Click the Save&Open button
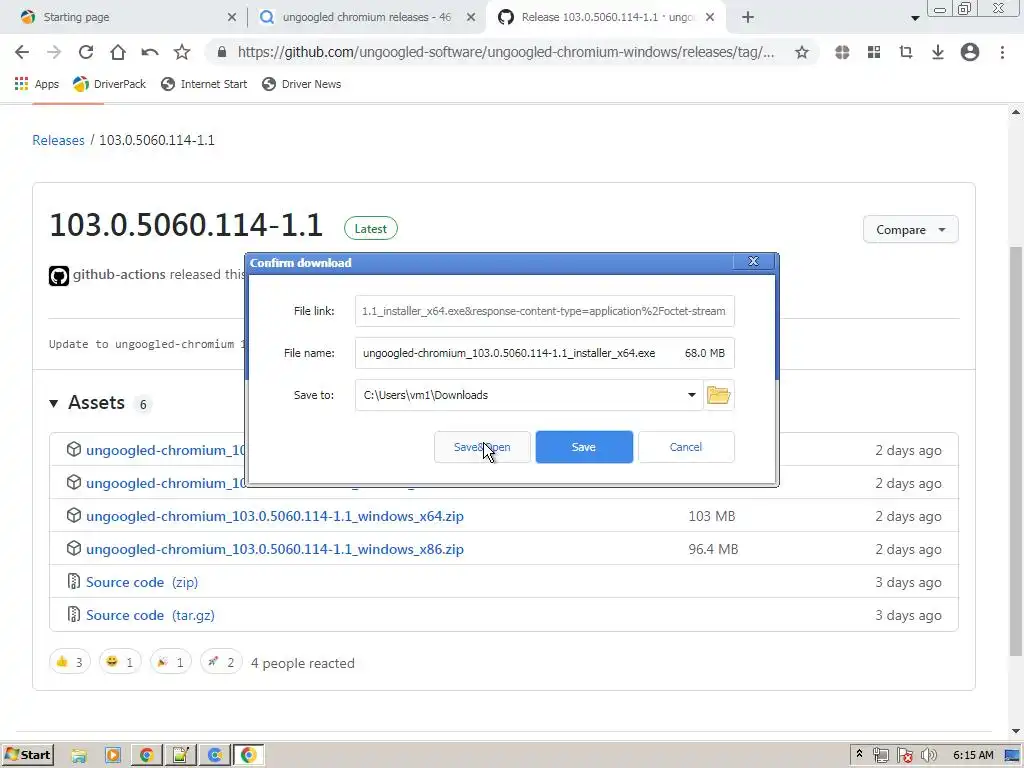Screen dimensions: 1024x768 482,447
